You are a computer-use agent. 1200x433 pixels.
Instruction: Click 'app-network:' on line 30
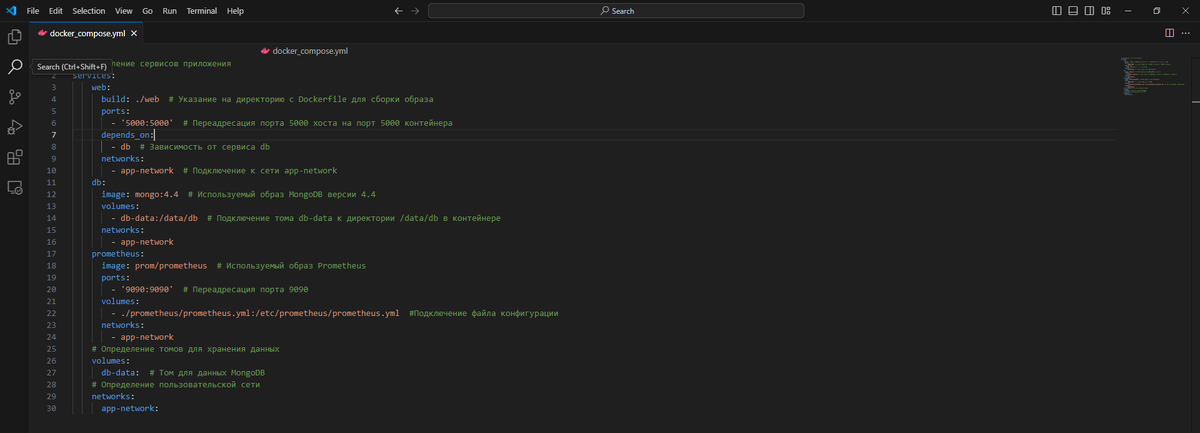(130, 408)
